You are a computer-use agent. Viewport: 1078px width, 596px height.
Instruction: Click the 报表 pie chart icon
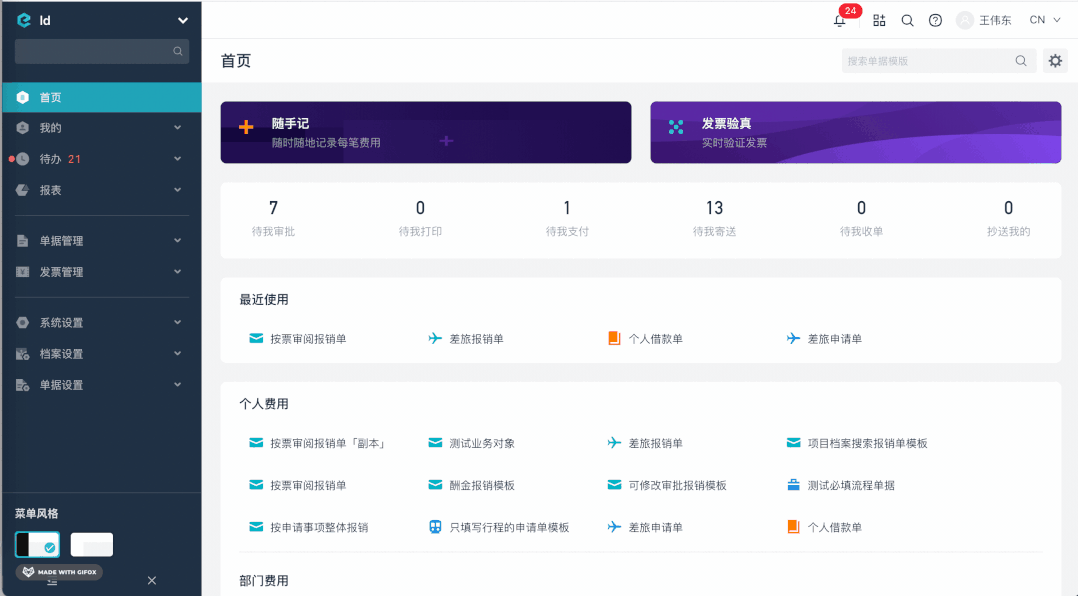pyautogui.click(x=23, y=190)
